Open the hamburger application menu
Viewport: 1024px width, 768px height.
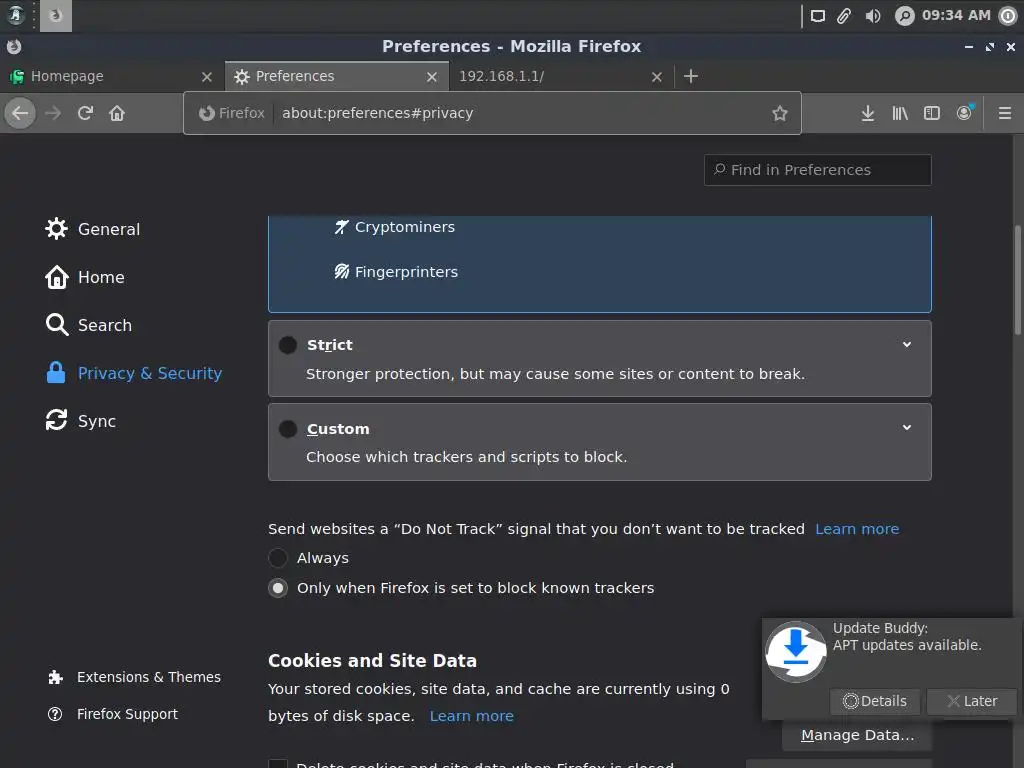click(1005, 113)
